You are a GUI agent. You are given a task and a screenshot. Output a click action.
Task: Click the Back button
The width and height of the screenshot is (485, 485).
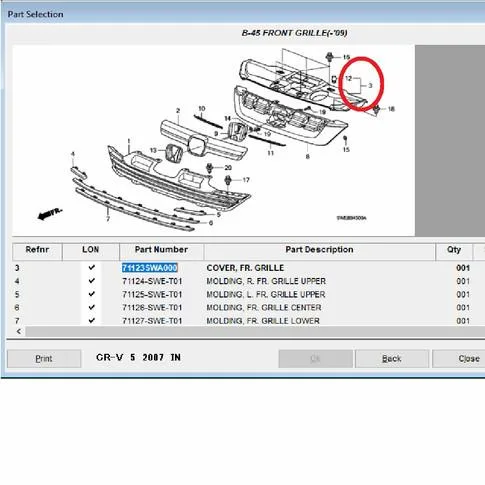tap(392, 359)
